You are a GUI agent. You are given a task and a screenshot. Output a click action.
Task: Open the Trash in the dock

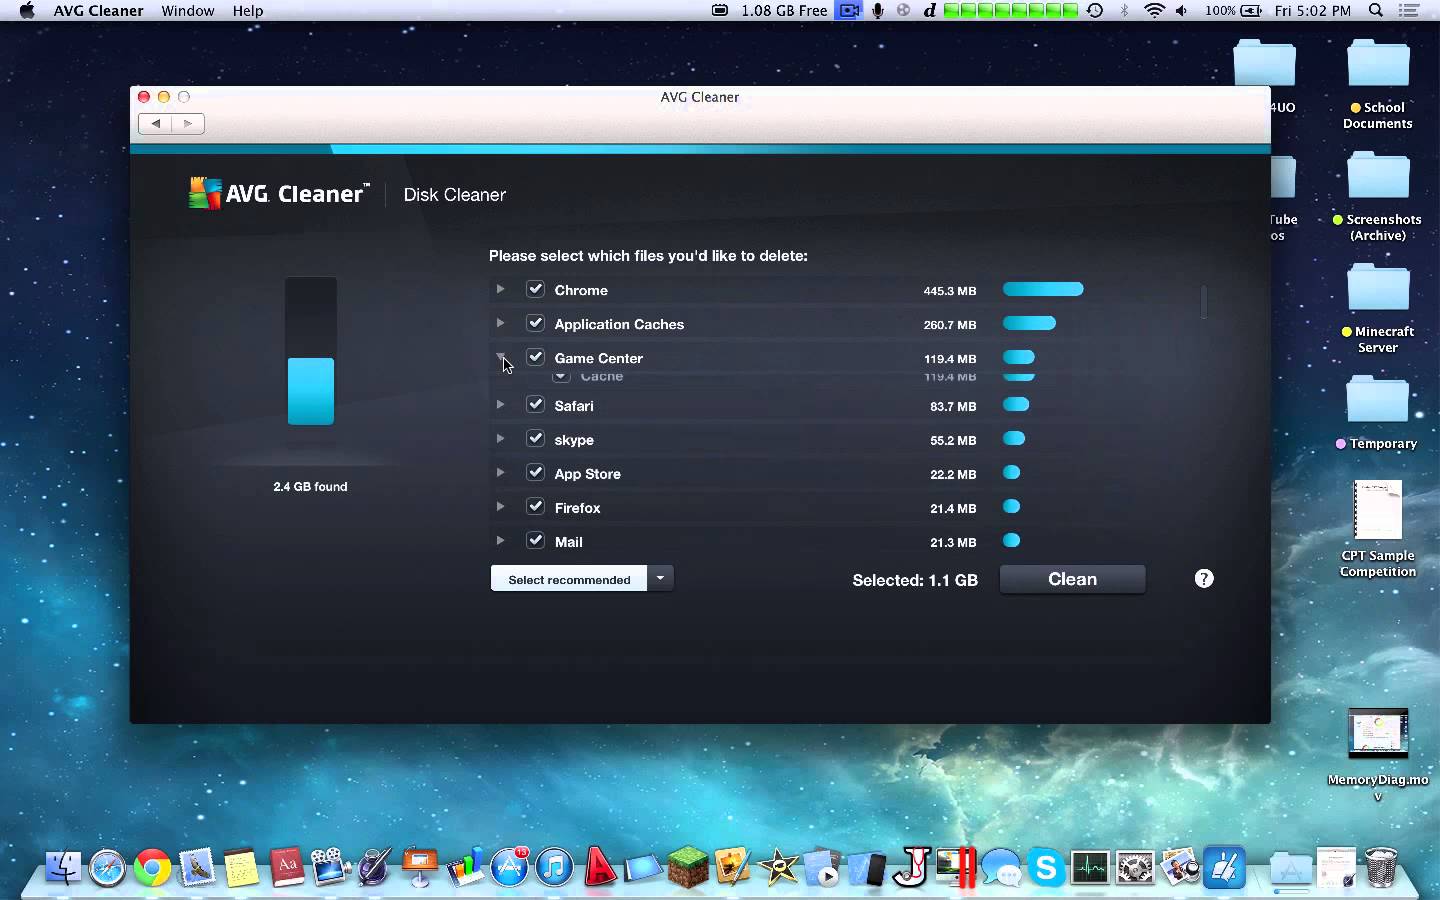pyautogui.click(x=1381, y=867)
